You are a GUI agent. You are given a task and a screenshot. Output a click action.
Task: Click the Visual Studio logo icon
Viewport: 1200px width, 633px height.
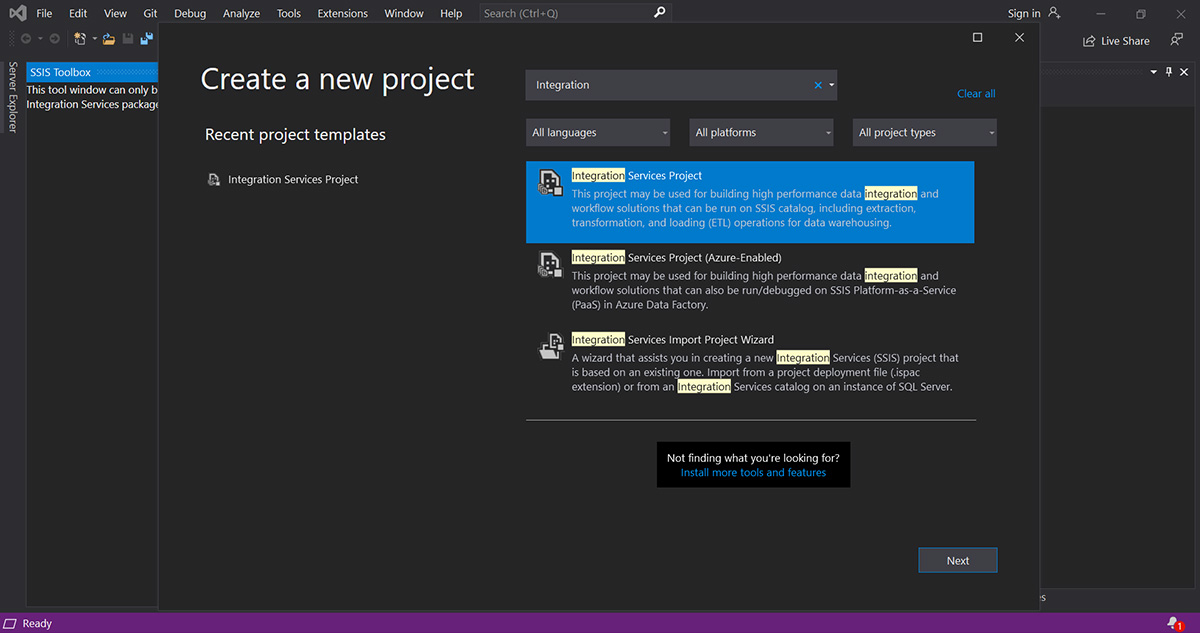click(17, 13)
